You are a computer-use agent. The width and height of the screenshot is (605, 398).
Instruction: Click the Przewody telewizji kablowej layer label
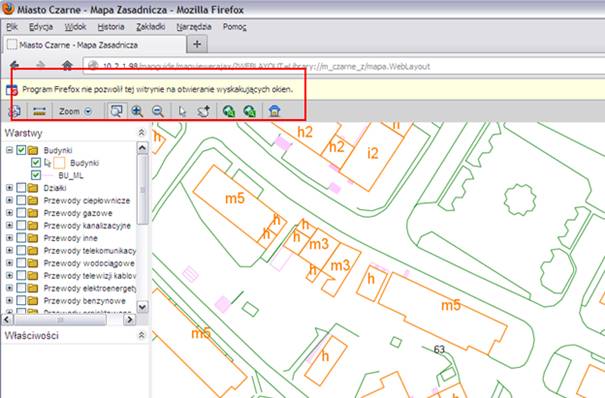tap(90, 276)
